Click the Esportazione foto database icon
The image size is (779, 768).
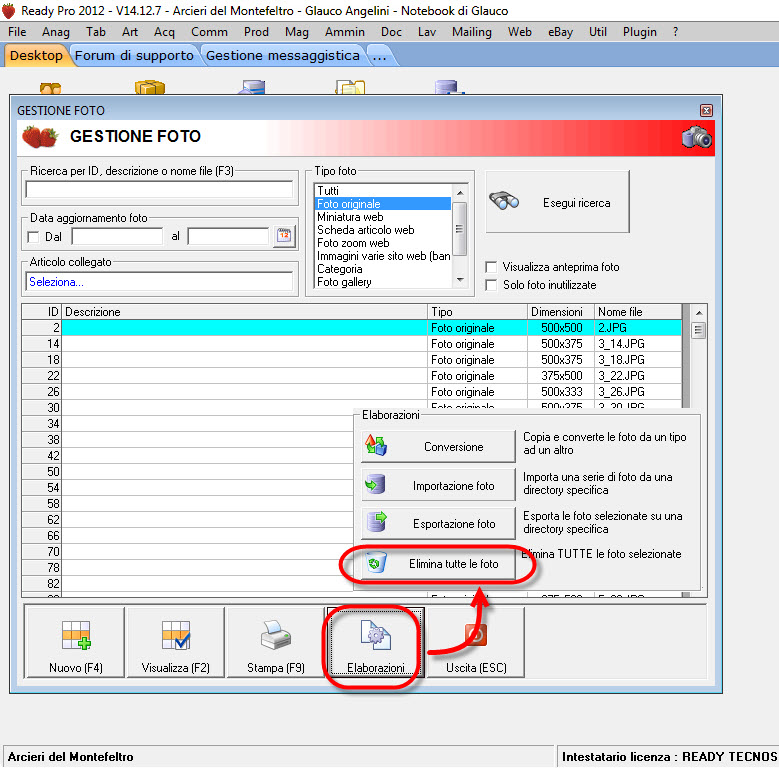click(x=377, y=522)
